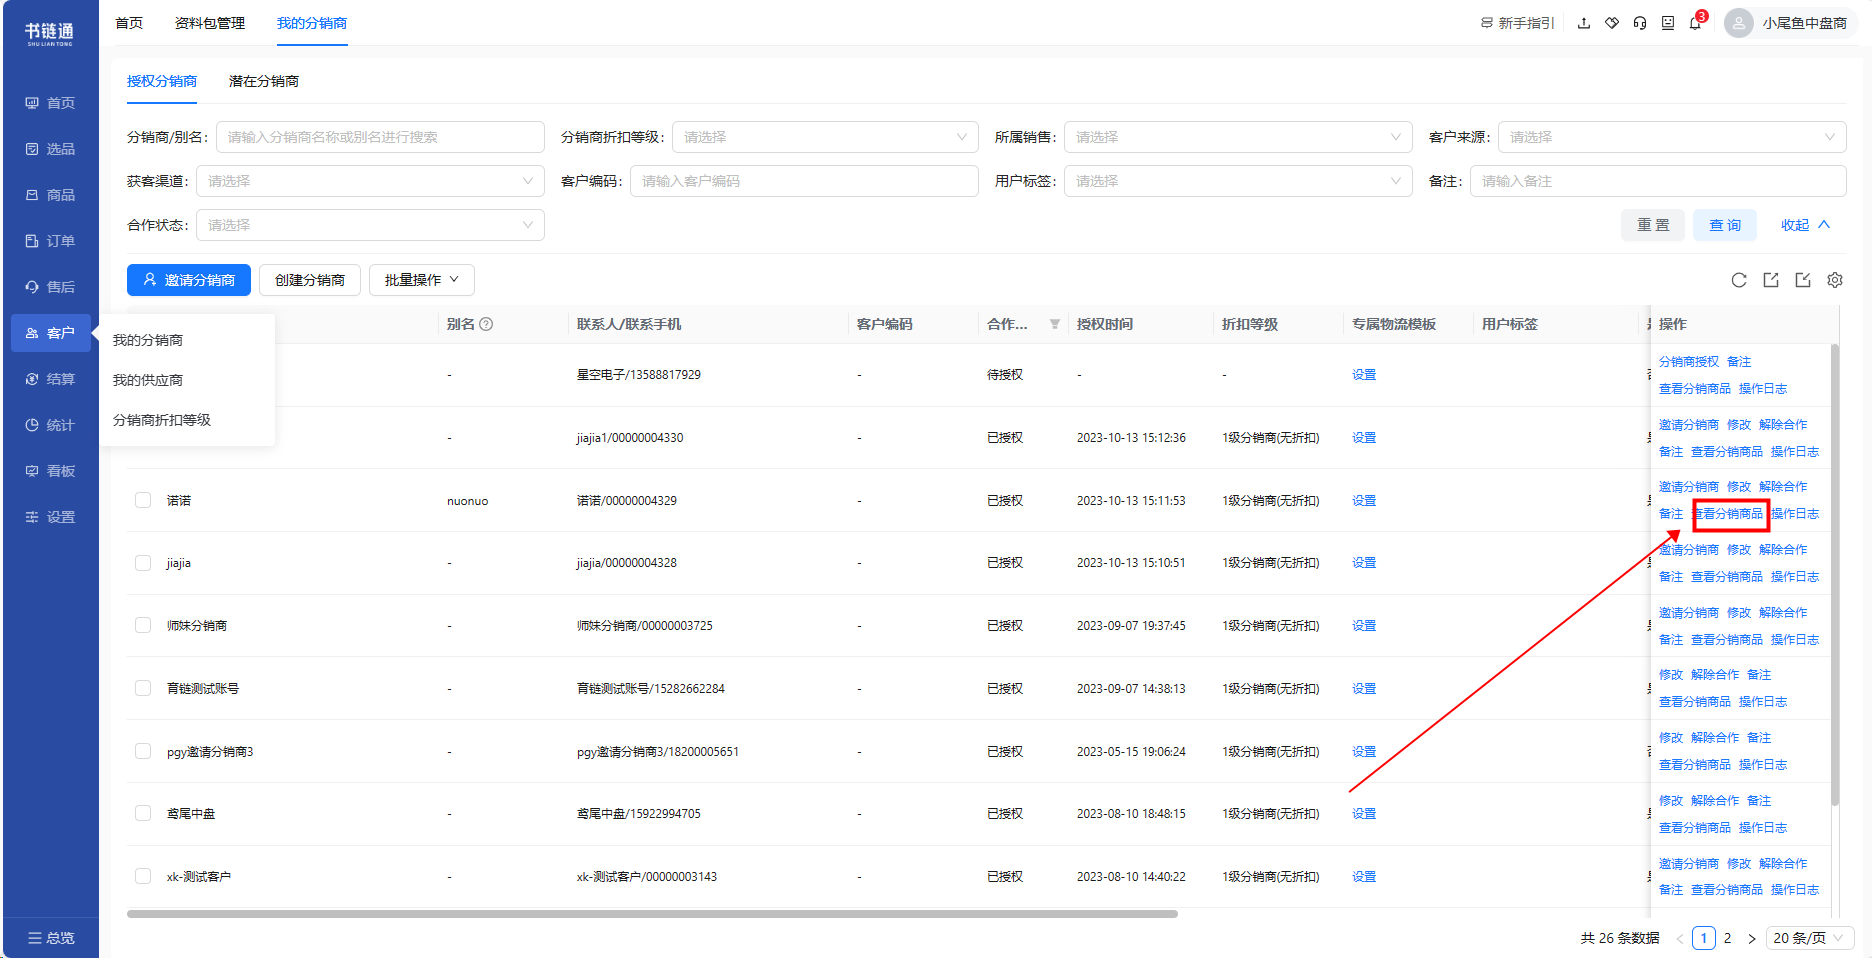
Task: Click the 别名 help question-mark icon
Action: [486, 324]
